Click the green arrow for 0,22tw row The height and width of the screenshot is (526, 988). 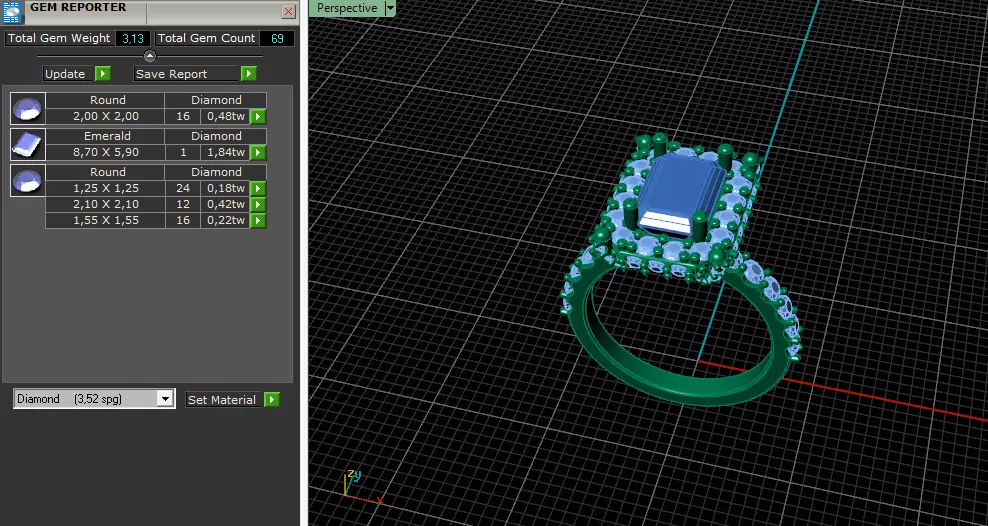pos(258,220)
